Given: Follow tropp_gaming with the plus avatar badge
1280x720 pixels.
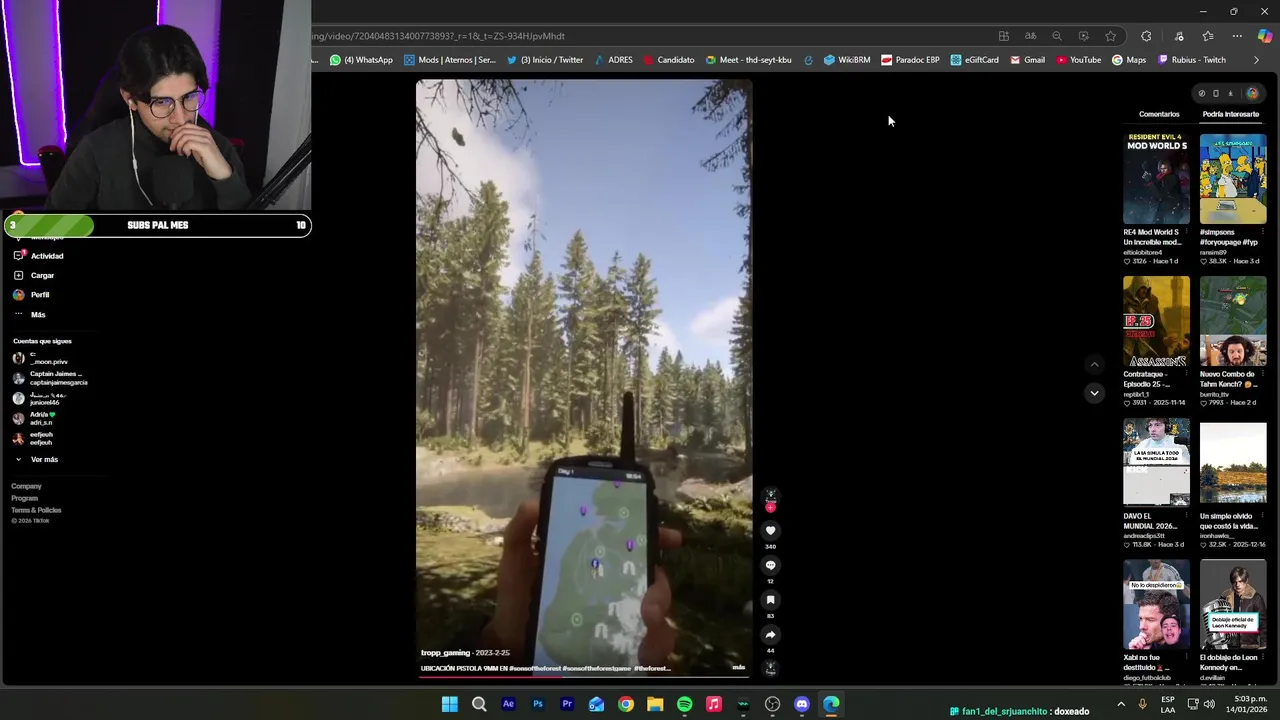Looking at the screenshot, I should point(770,507).
